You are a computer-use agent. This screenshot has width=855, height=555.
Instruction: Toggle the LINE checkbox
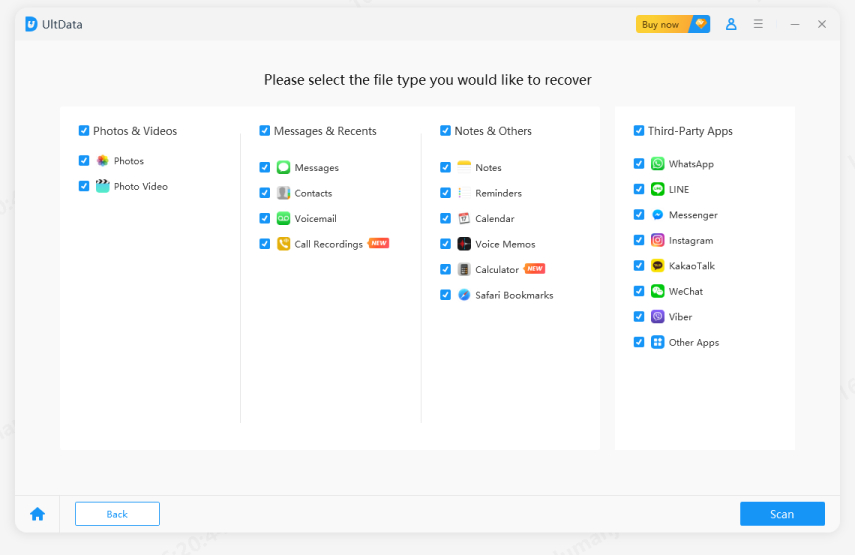tap(639, 189)
